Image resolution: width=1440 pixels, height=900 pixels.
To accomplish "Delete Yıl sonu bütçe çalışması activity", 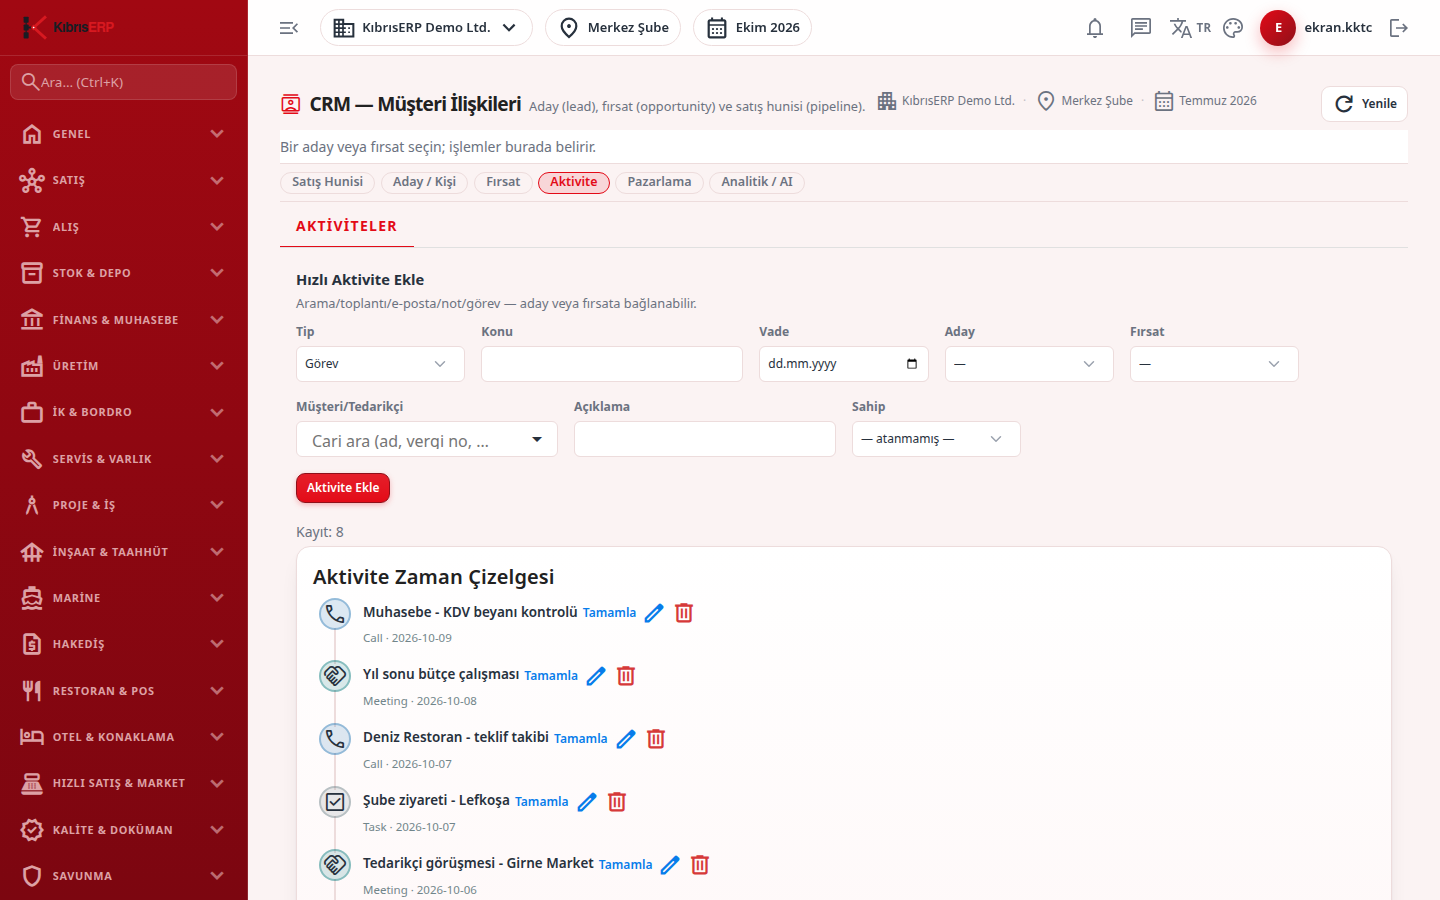I will click(626, 676).
